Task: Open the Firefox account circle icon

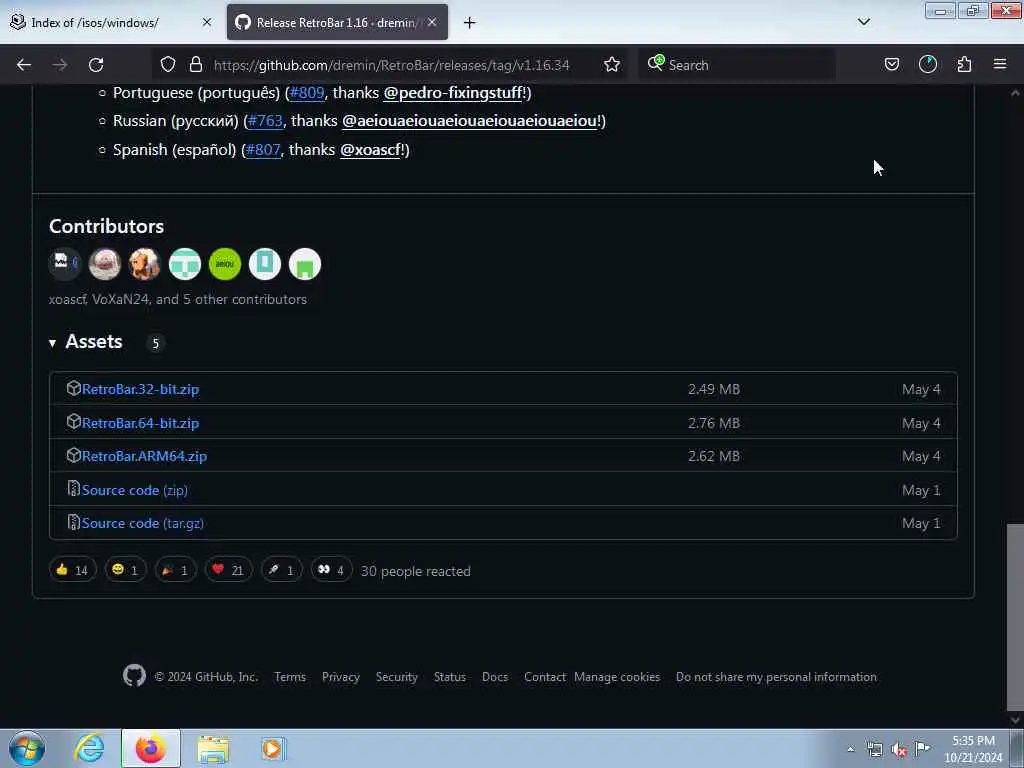Action: click(x=928, y=65)
